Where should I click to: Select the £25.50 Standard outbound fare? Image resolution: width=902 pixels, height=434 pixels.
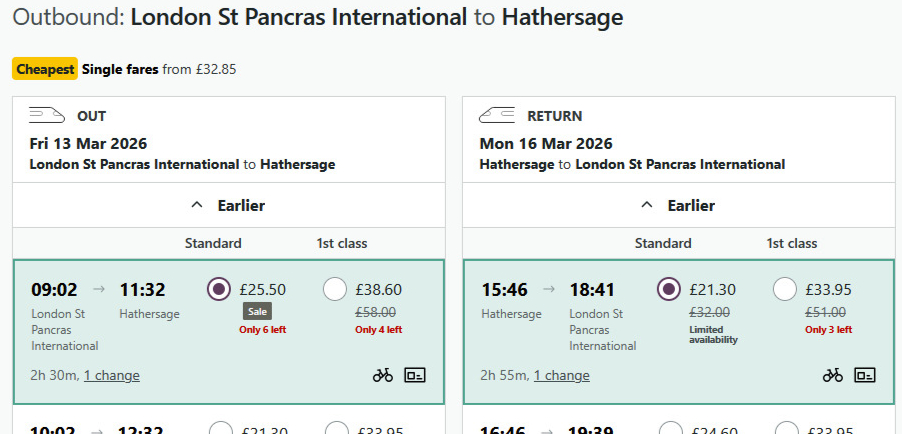pos(218,289)
